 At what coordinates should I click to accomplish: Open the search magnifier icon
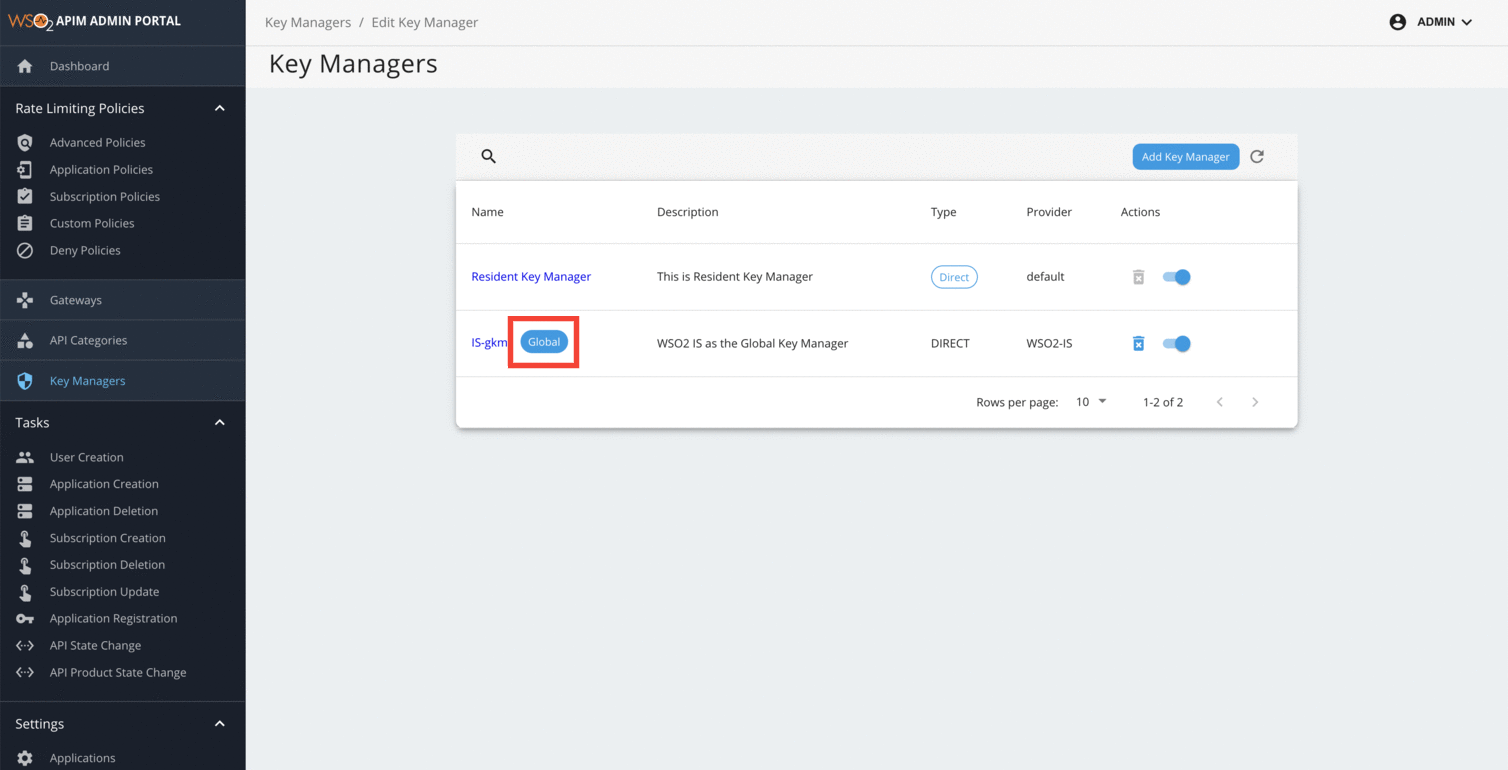coord(488,156)
